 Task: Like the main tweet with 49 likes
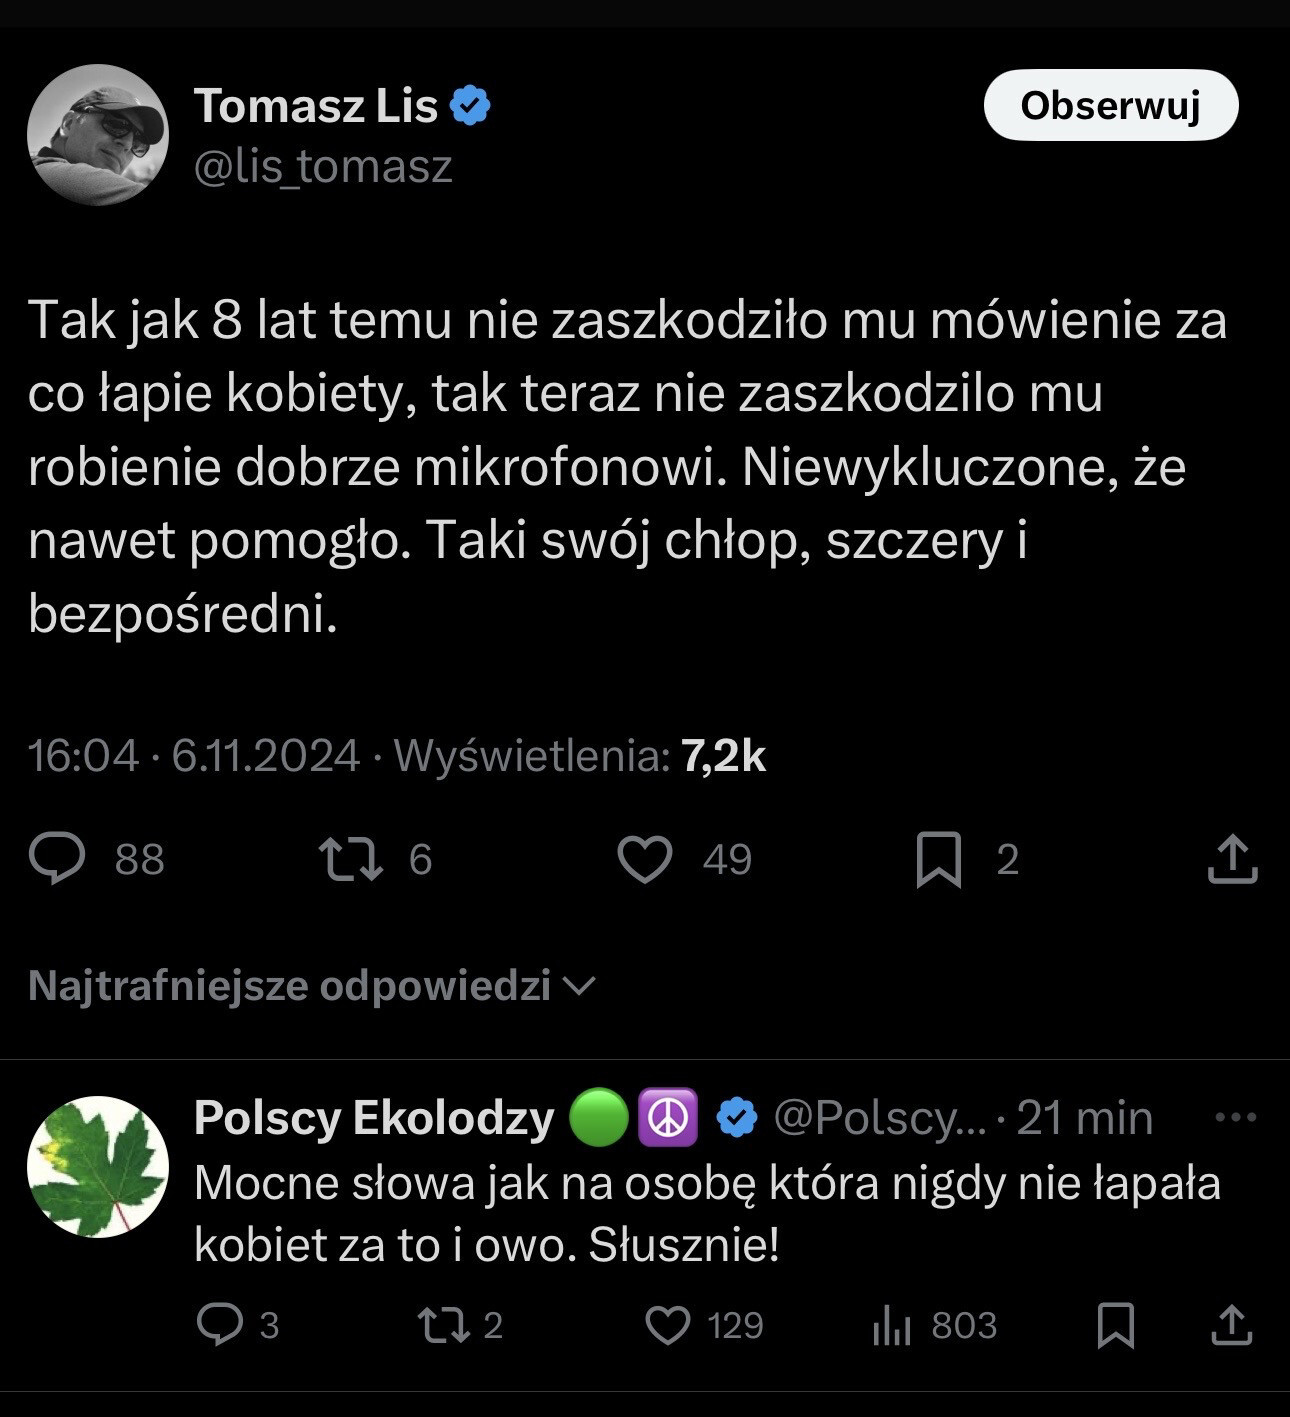coord(645,859)
